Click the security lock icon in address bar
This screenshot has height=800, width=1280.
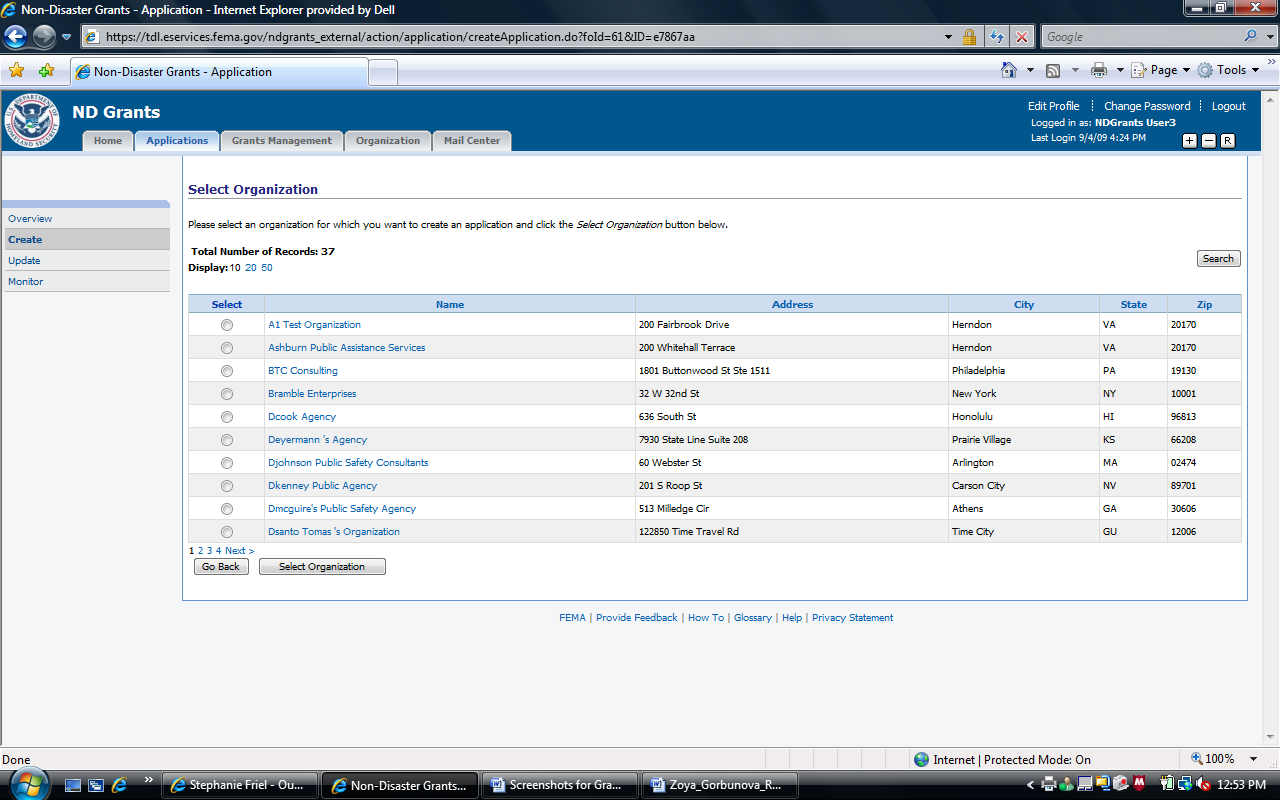969,37
